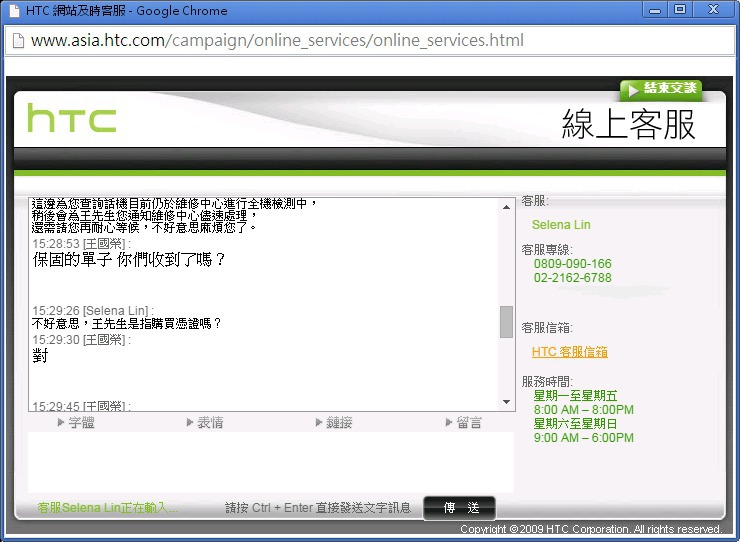Open the 留言 leave message option
This screenshot has width=740, height=542.
[x=464, y=422]
